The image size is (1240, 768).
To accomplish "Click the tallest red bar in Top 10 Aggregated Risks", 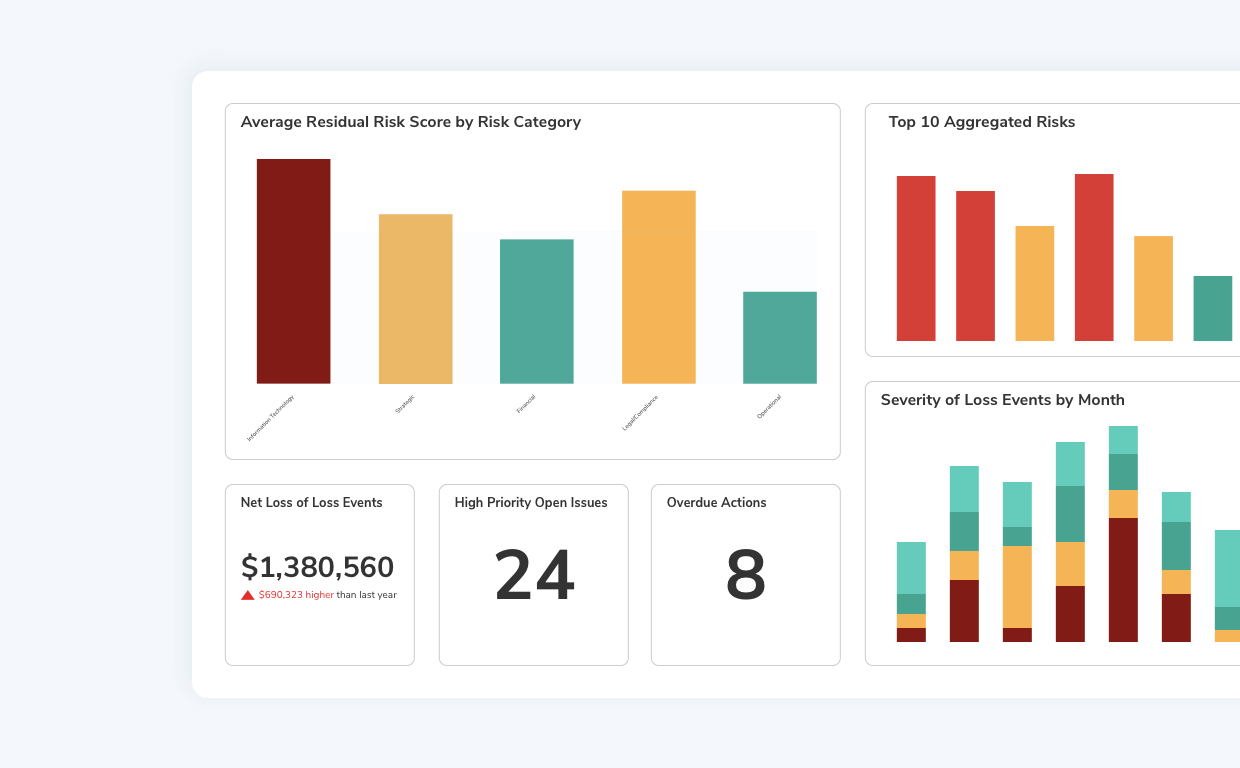I will pos(1094,255).
